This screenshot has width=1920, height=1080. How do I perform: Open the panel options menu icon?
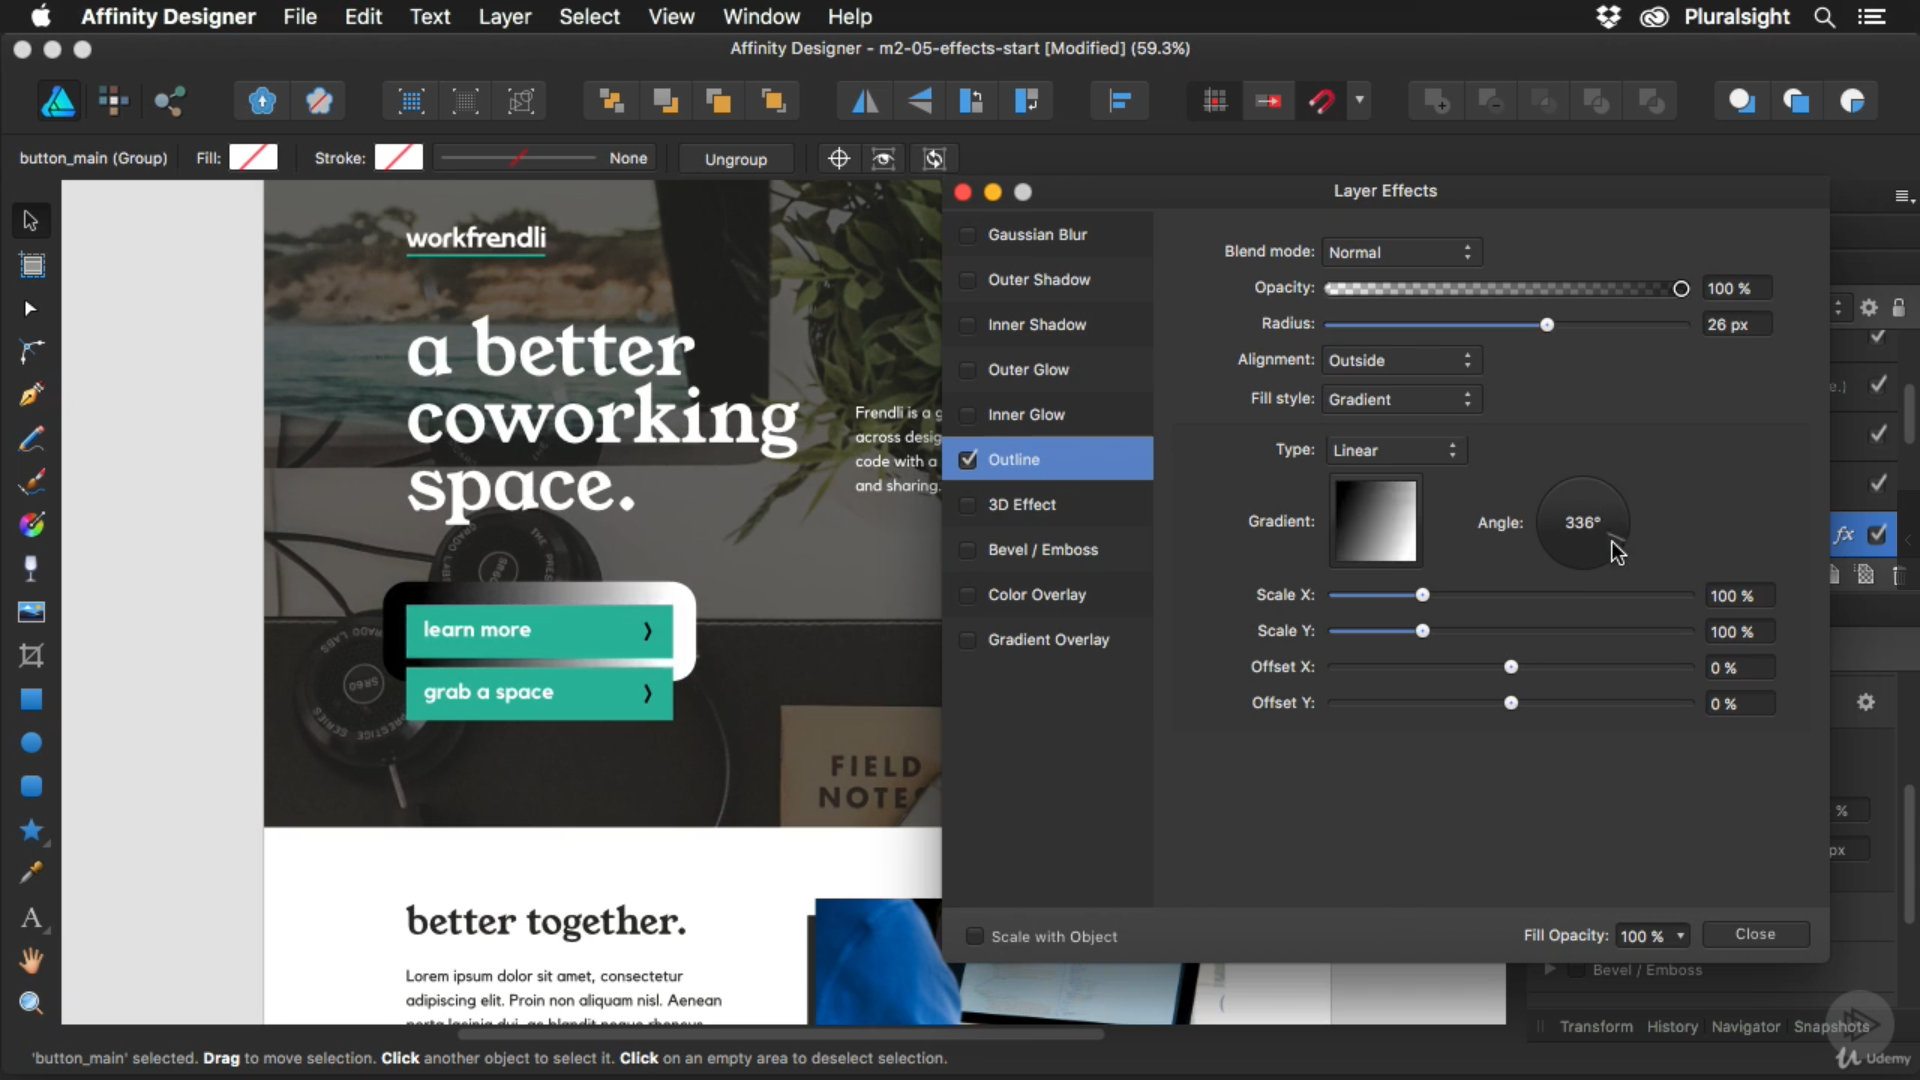click(1904, 197)
